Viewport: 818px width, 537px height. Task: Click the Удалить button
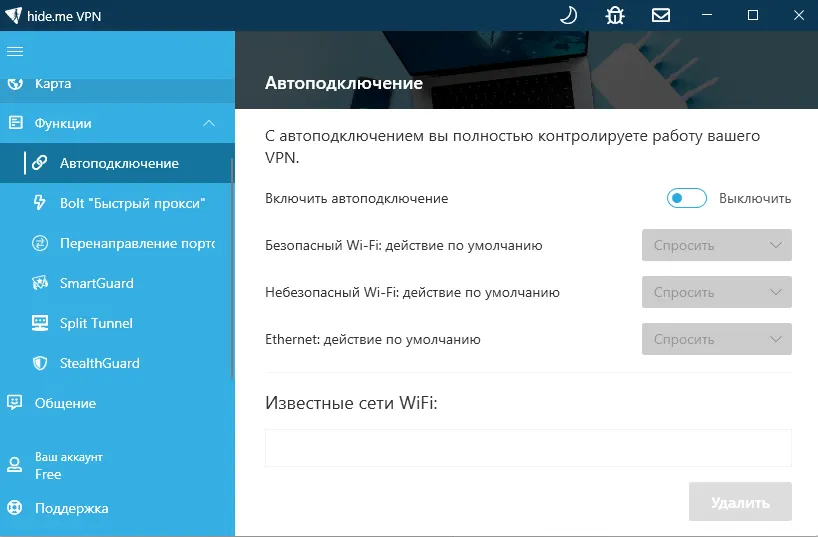[740, 502]
